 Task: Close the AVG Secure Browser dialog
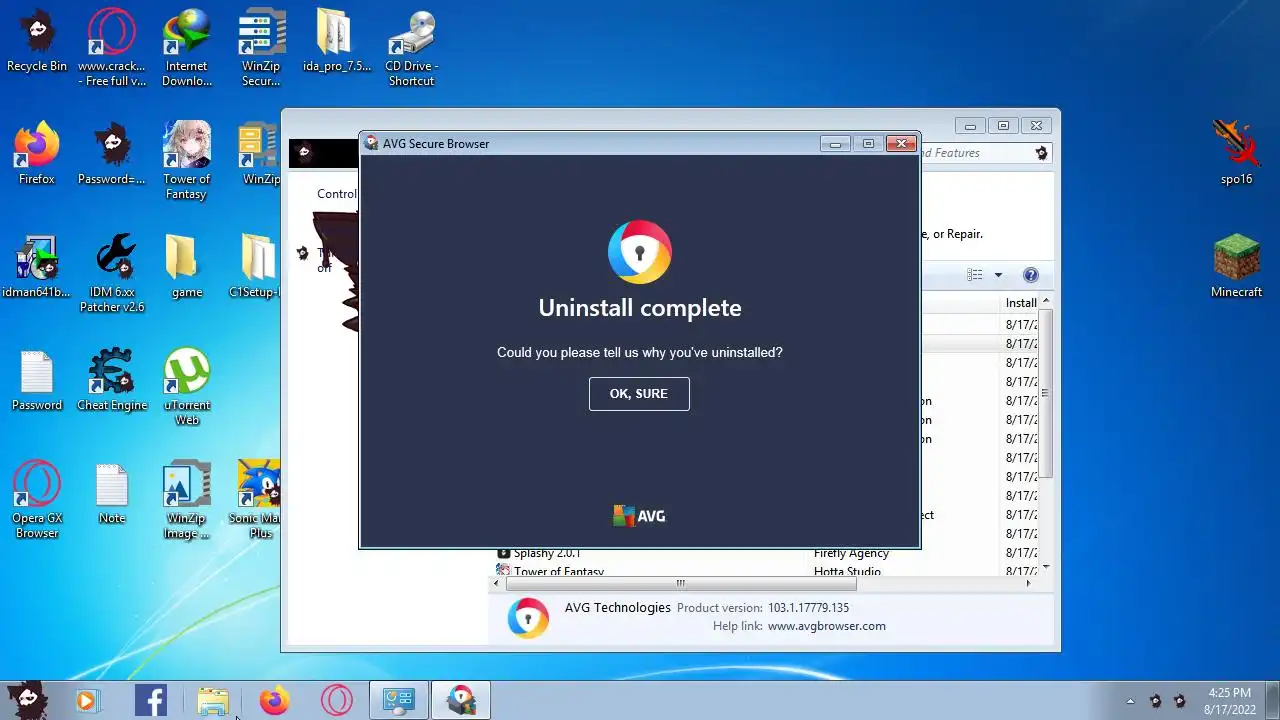tap(901, 144)
